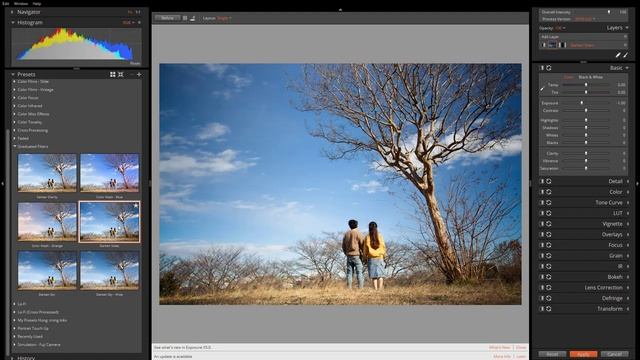640x360 pixels.
Task: Reset the LUT panel settings
Action: pos(549,213)
